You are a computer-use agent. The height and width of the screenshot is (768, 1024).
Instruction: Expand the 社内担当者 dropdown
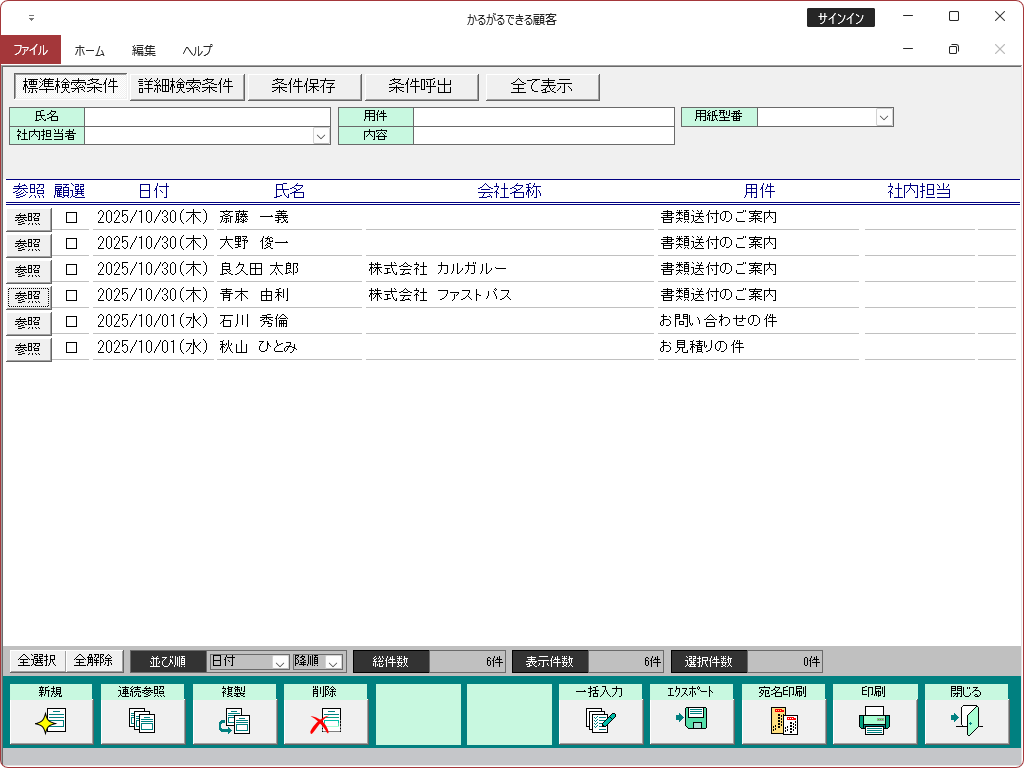click(321, 136)
